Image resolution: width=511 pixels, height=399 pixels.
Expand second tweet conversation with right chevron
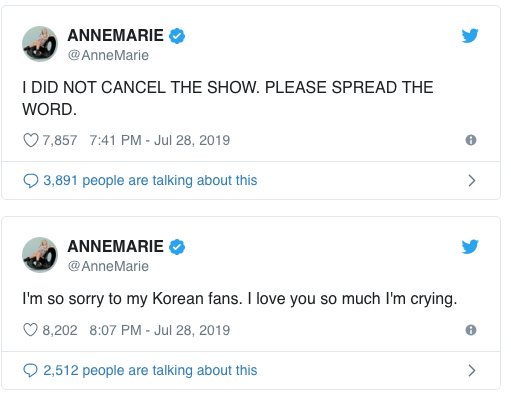pyautogui.click(x=471, y=370)
